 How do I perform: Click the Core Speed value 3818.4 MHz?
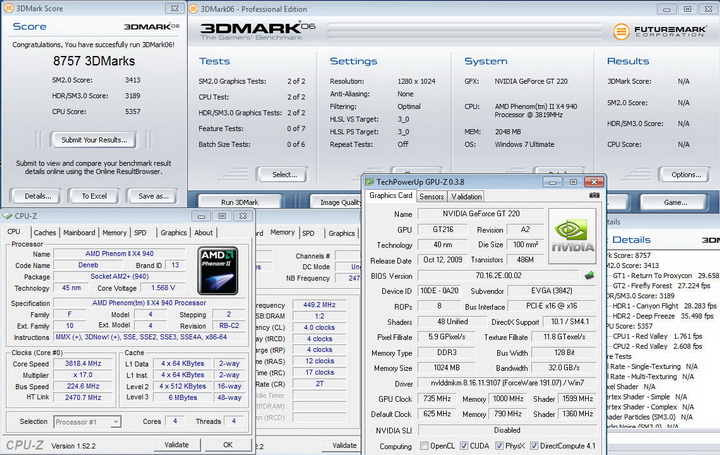pos(83,363)
